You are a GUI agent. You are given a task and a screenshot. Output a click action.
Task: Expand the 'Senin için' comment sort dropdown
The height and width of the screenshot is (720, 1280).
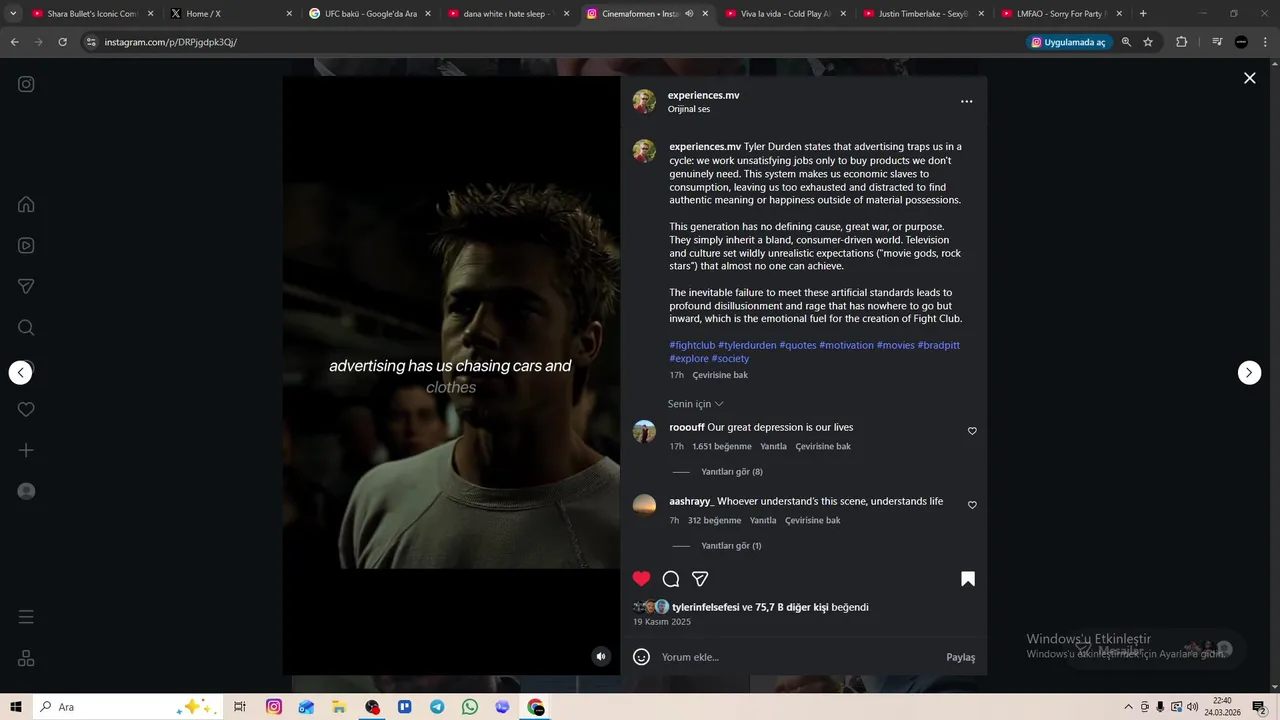tap(695, 404)
